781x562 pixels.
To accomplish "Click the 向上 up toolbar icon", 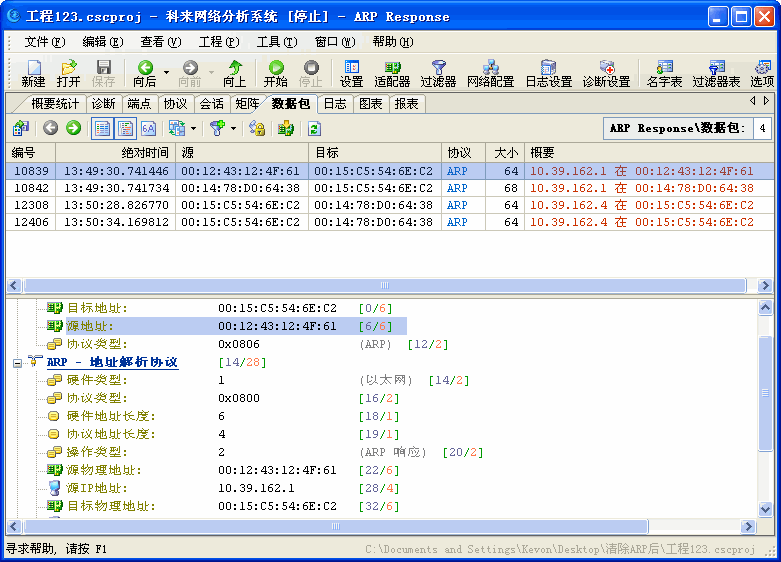I will pyautogui.click(x=235, y=73).
